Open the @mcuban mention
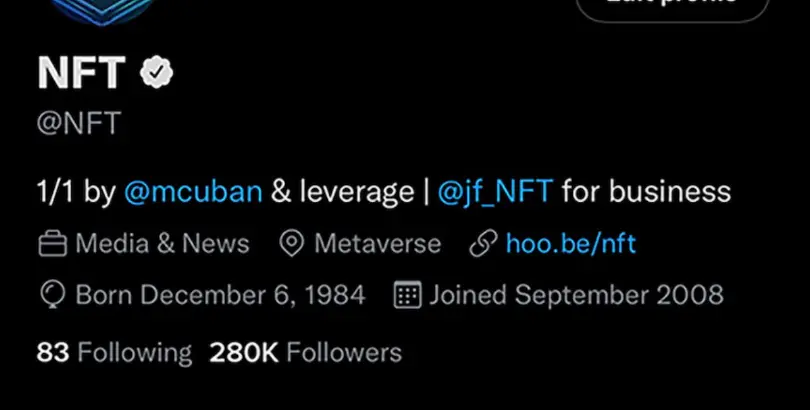Viewport: 810px width, 410px height. tap(193, 192)
